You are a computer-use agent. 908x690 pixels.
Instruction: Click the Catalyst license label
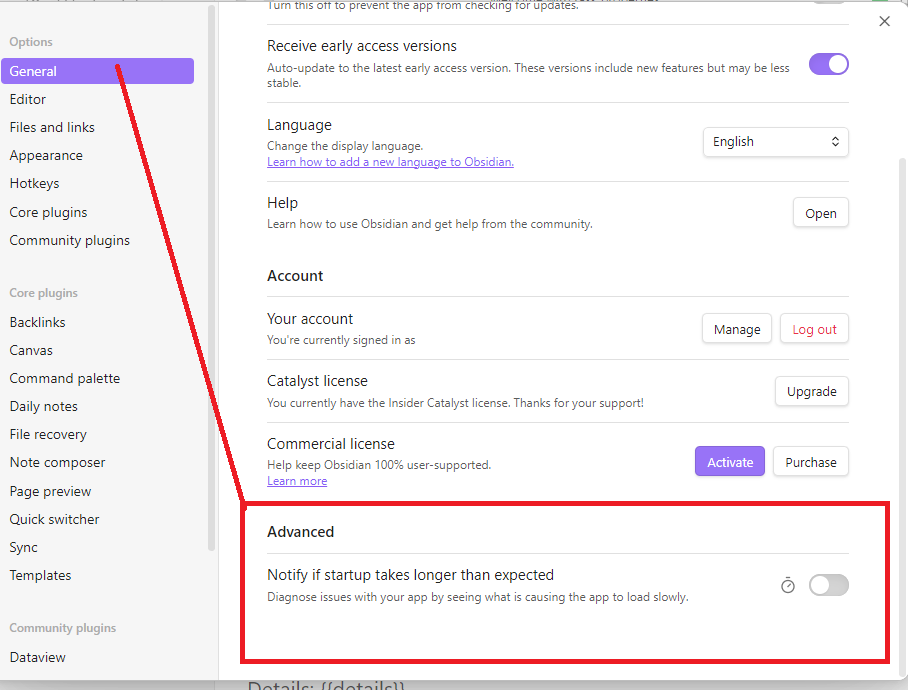click(317, 381)
